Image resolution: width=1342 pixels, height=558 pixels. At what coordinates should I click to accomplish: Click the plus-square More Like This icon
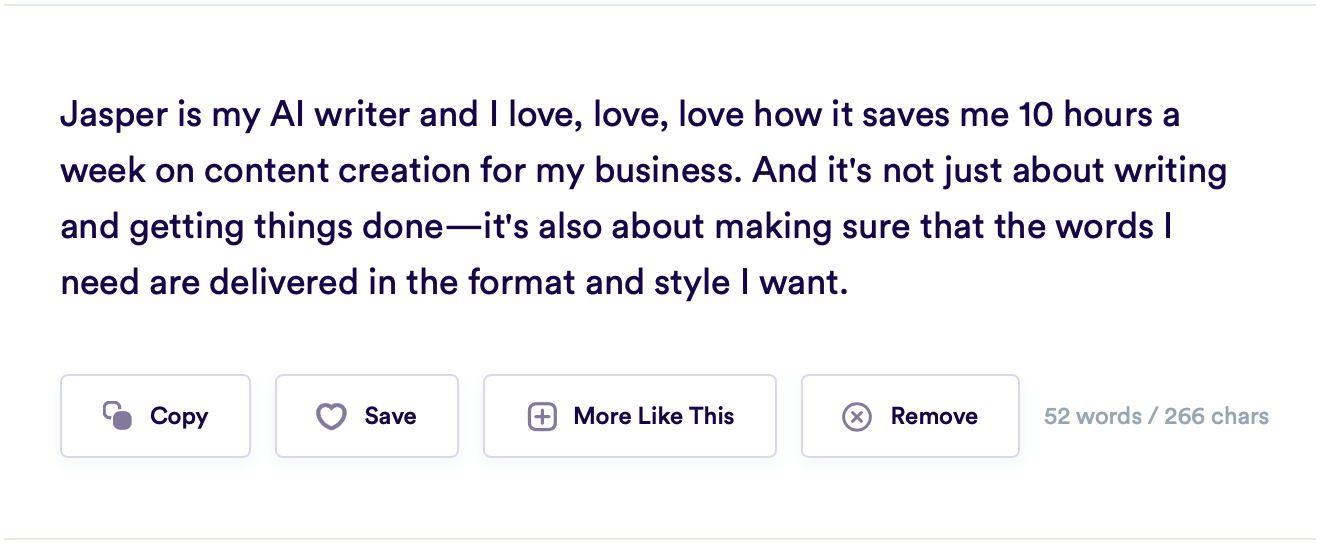click(x=542, y=416)
